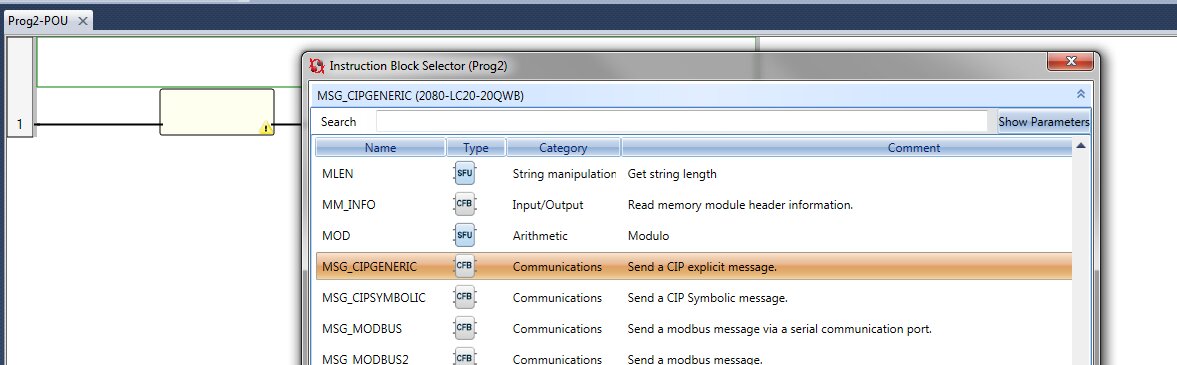Viewport: 1177px width, 365px height.
Task: Select the MOD instruction row
Action: pyautogui.click(x=694, y=235)
